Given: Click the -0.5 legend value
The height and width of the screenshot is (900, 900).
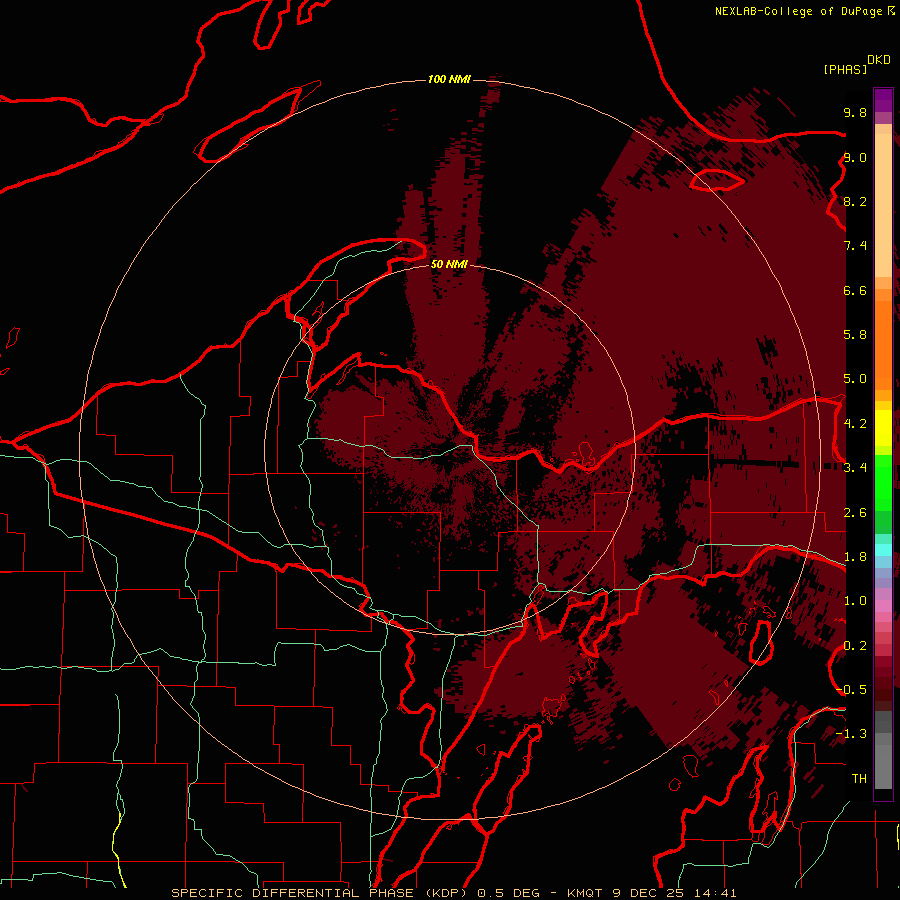Looking at the screenshot, I should (851, 690).
